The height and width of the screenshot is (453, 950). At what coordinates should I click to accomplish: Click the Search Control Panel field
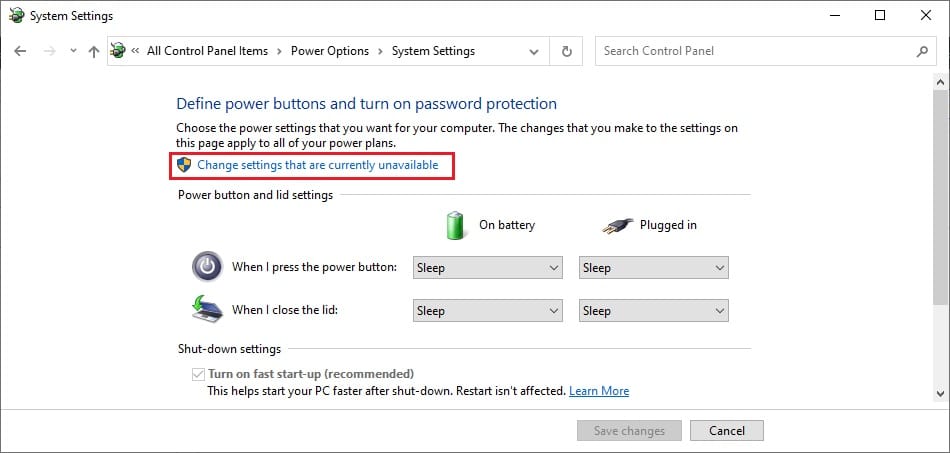[x=755, y=51]
